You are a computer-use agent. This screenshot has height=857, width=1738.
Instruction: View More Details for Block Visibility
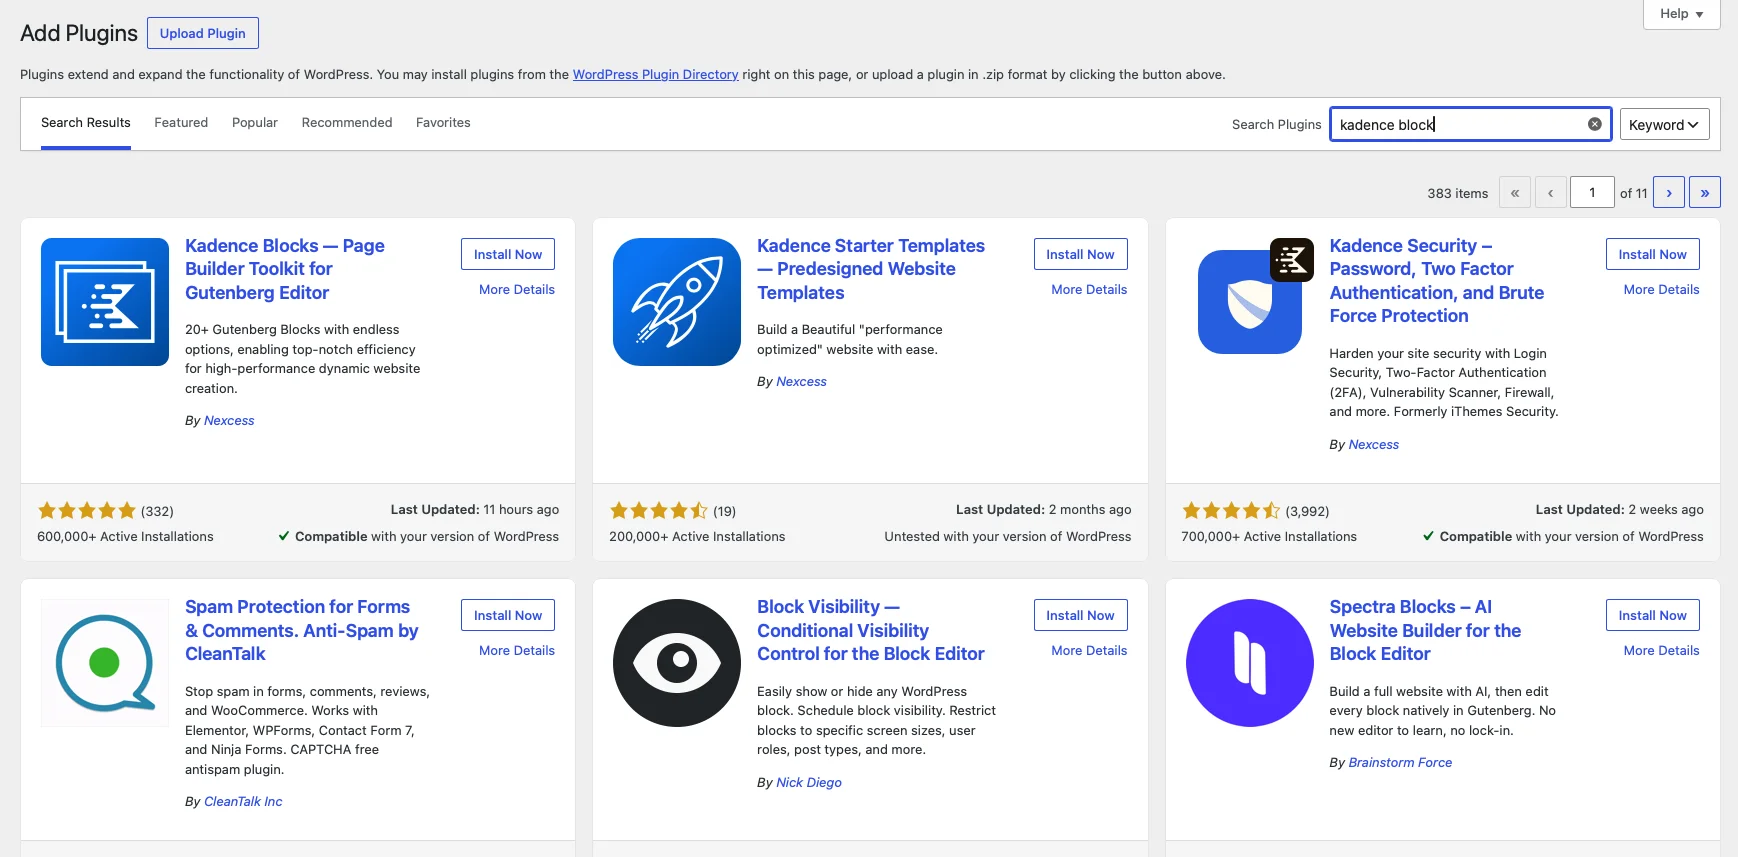point(1089,650)
